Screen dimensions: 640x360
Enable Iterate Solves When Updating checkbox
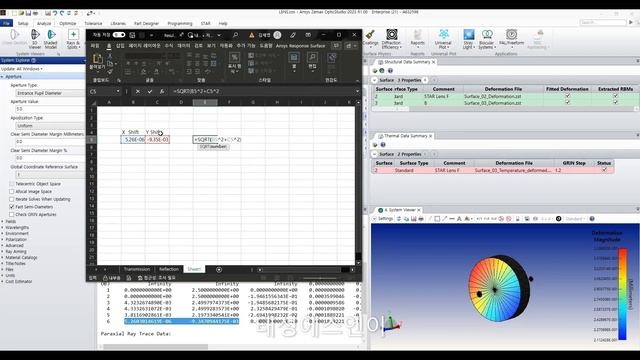click(x=12, y=199)
